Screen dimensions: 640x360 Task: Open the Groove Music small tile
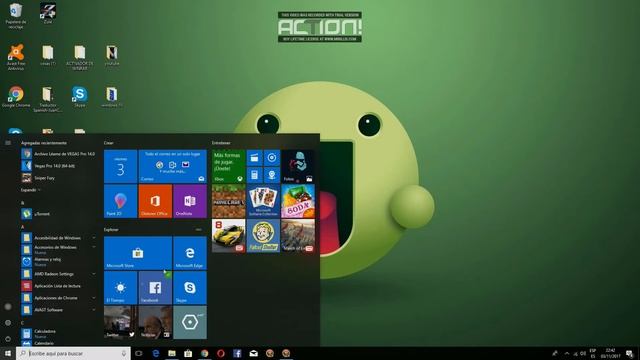272,158
